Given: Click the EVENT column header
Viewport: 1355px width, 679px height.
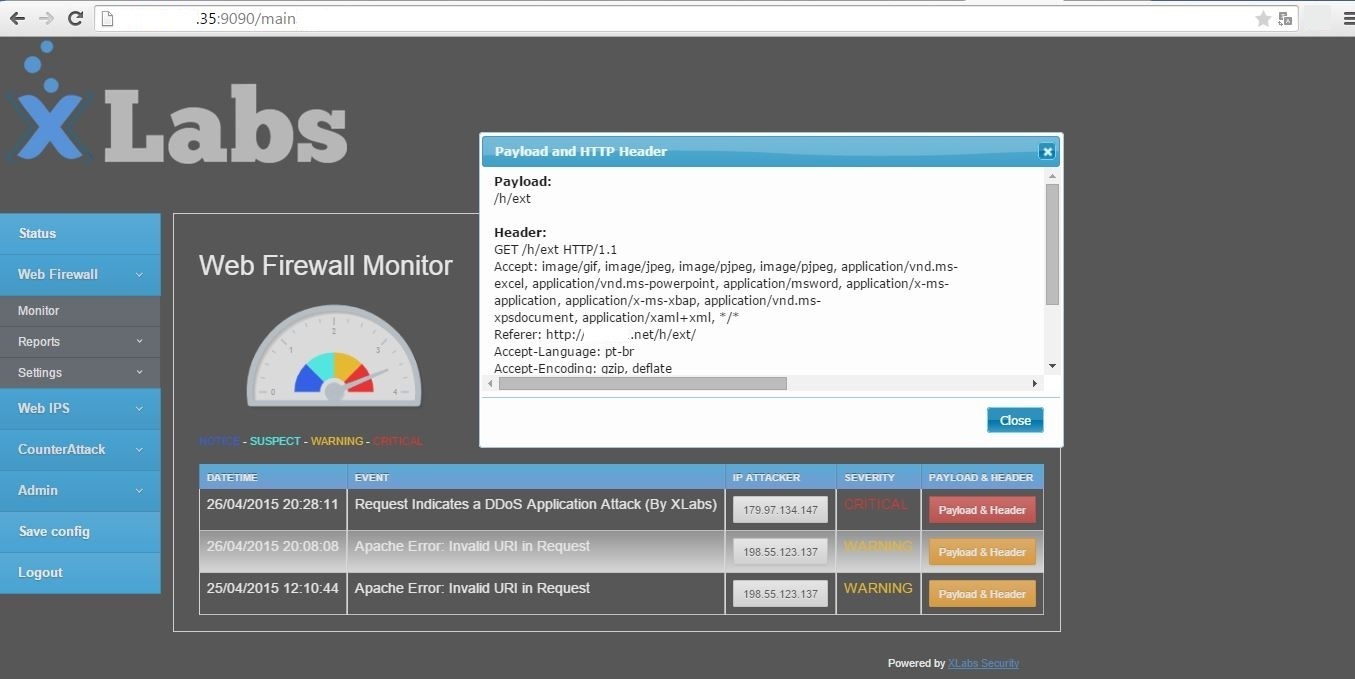Looking at the screenshot, I should click(x=536, y=477).
